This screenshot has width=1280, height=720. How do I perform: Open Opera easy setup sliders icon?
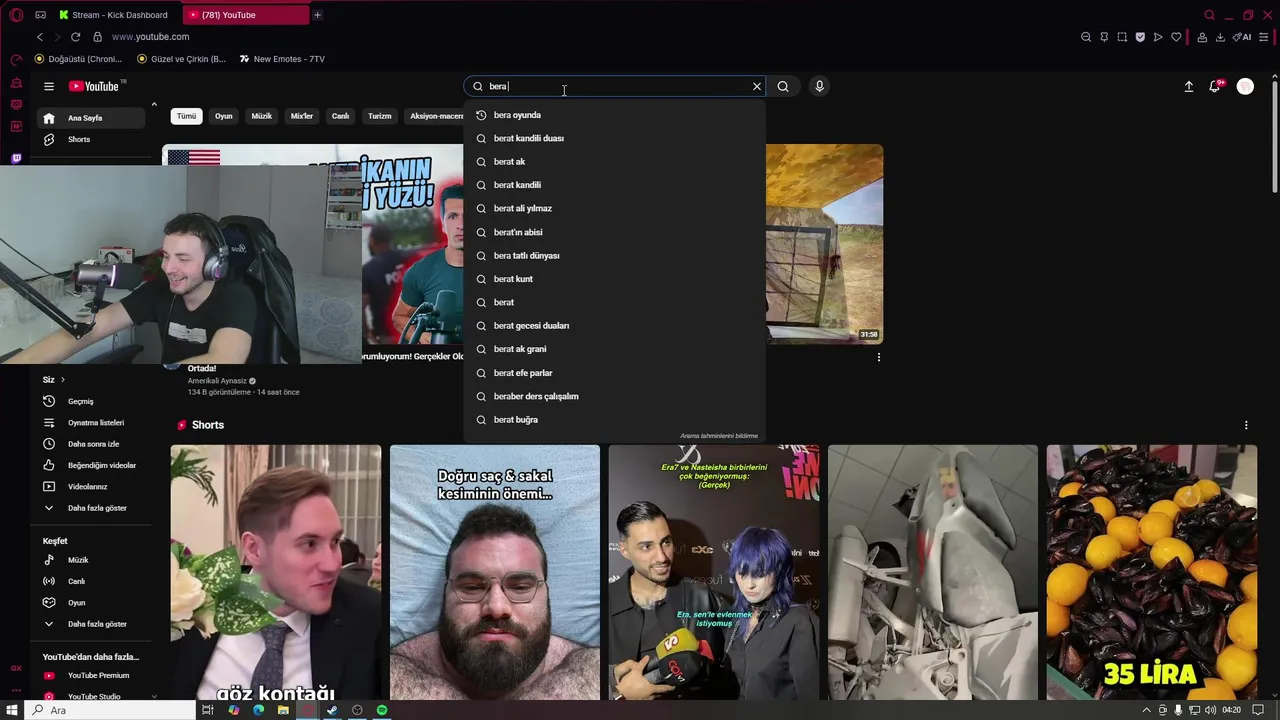pyautogui.click(x=1264, y=37)
